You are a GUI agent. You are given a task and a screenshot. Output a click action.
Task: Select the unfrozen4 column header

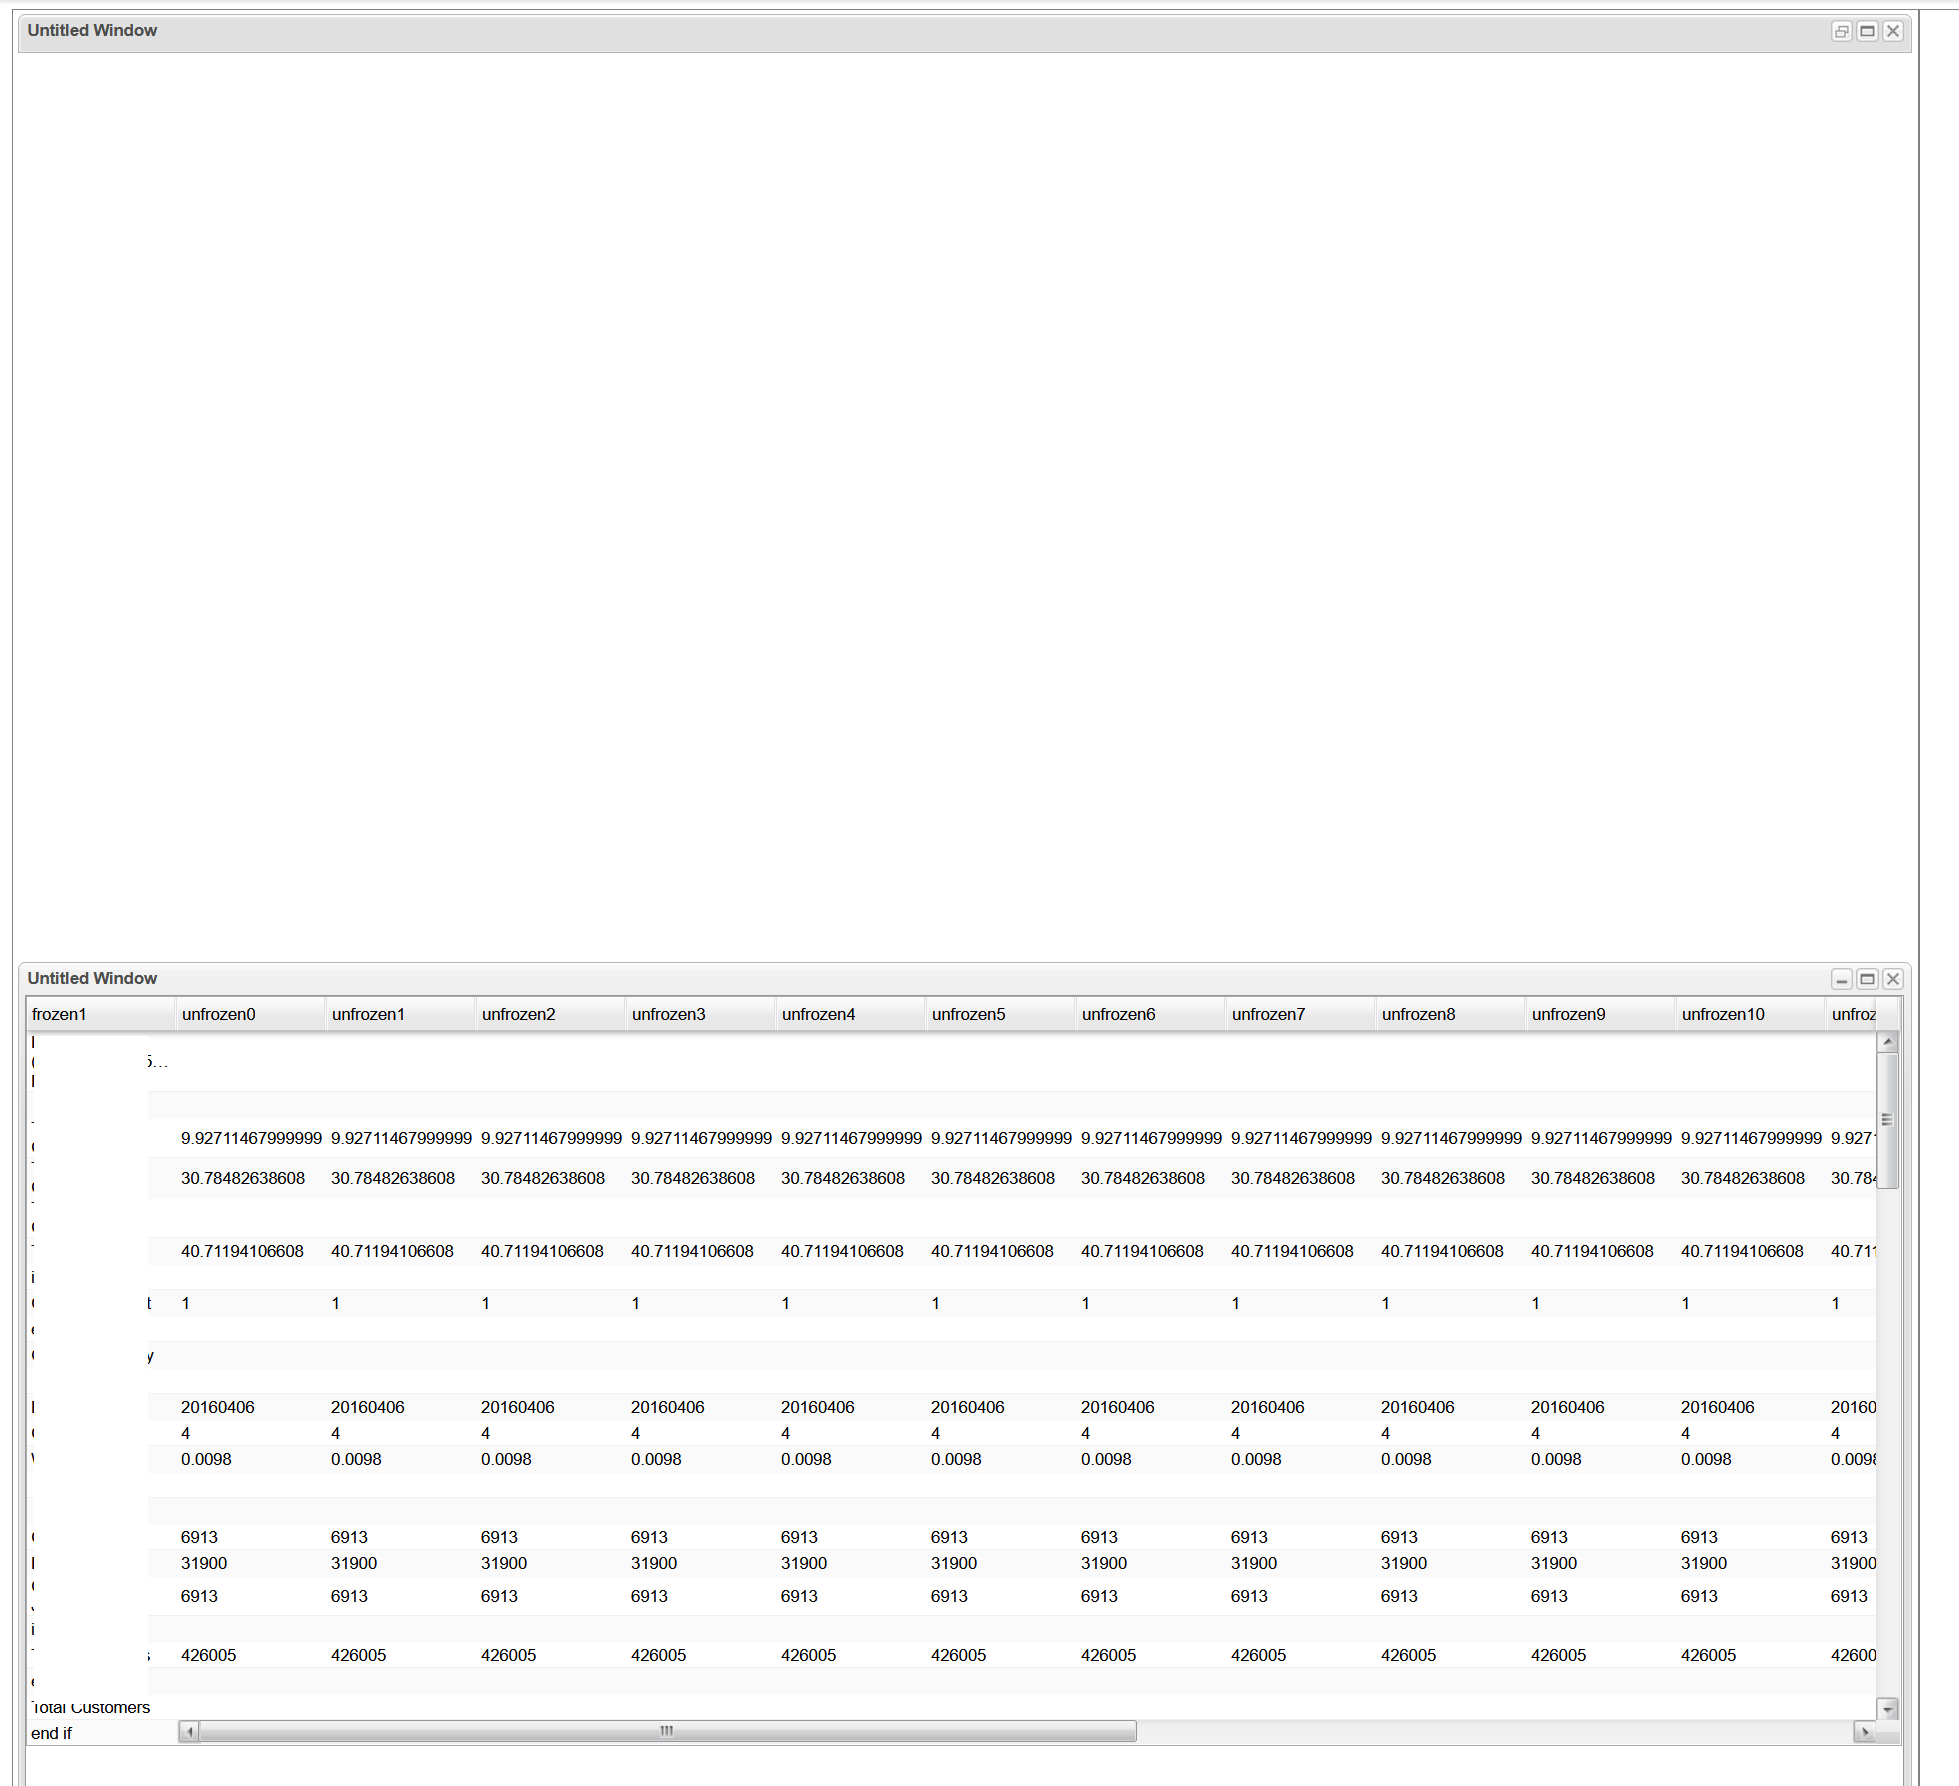click(x=851, y=1014)
